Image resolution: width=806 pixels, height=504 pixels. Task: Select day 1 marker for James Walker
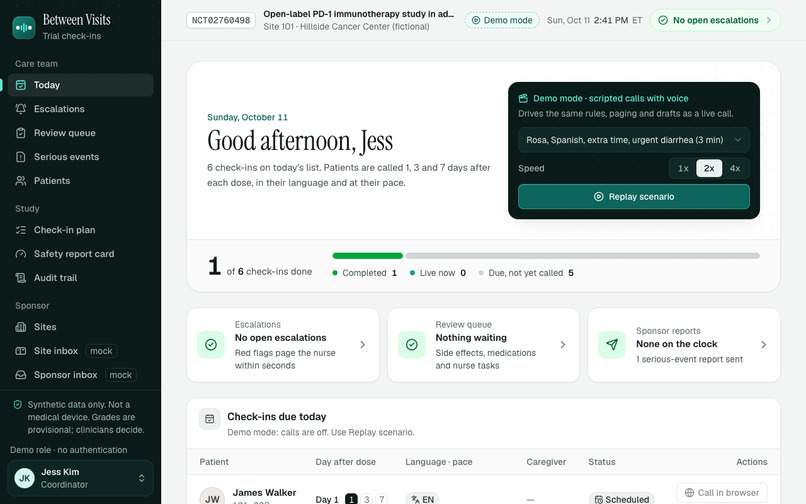coord(351,499)
